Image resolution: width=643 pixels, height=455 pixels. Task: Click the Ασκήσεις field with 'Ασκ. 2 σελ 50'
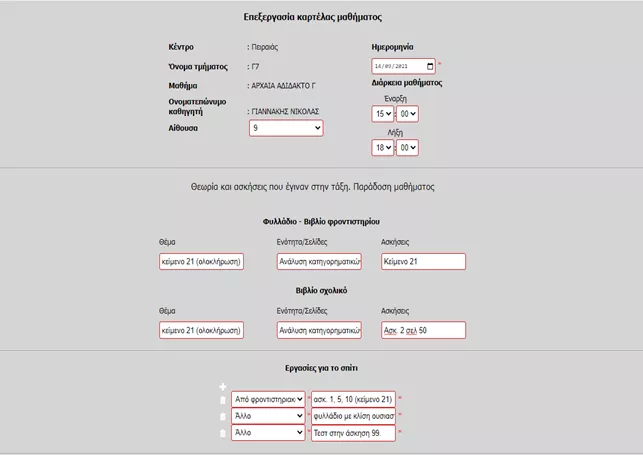pyautogui.click(x=423, y=330)
